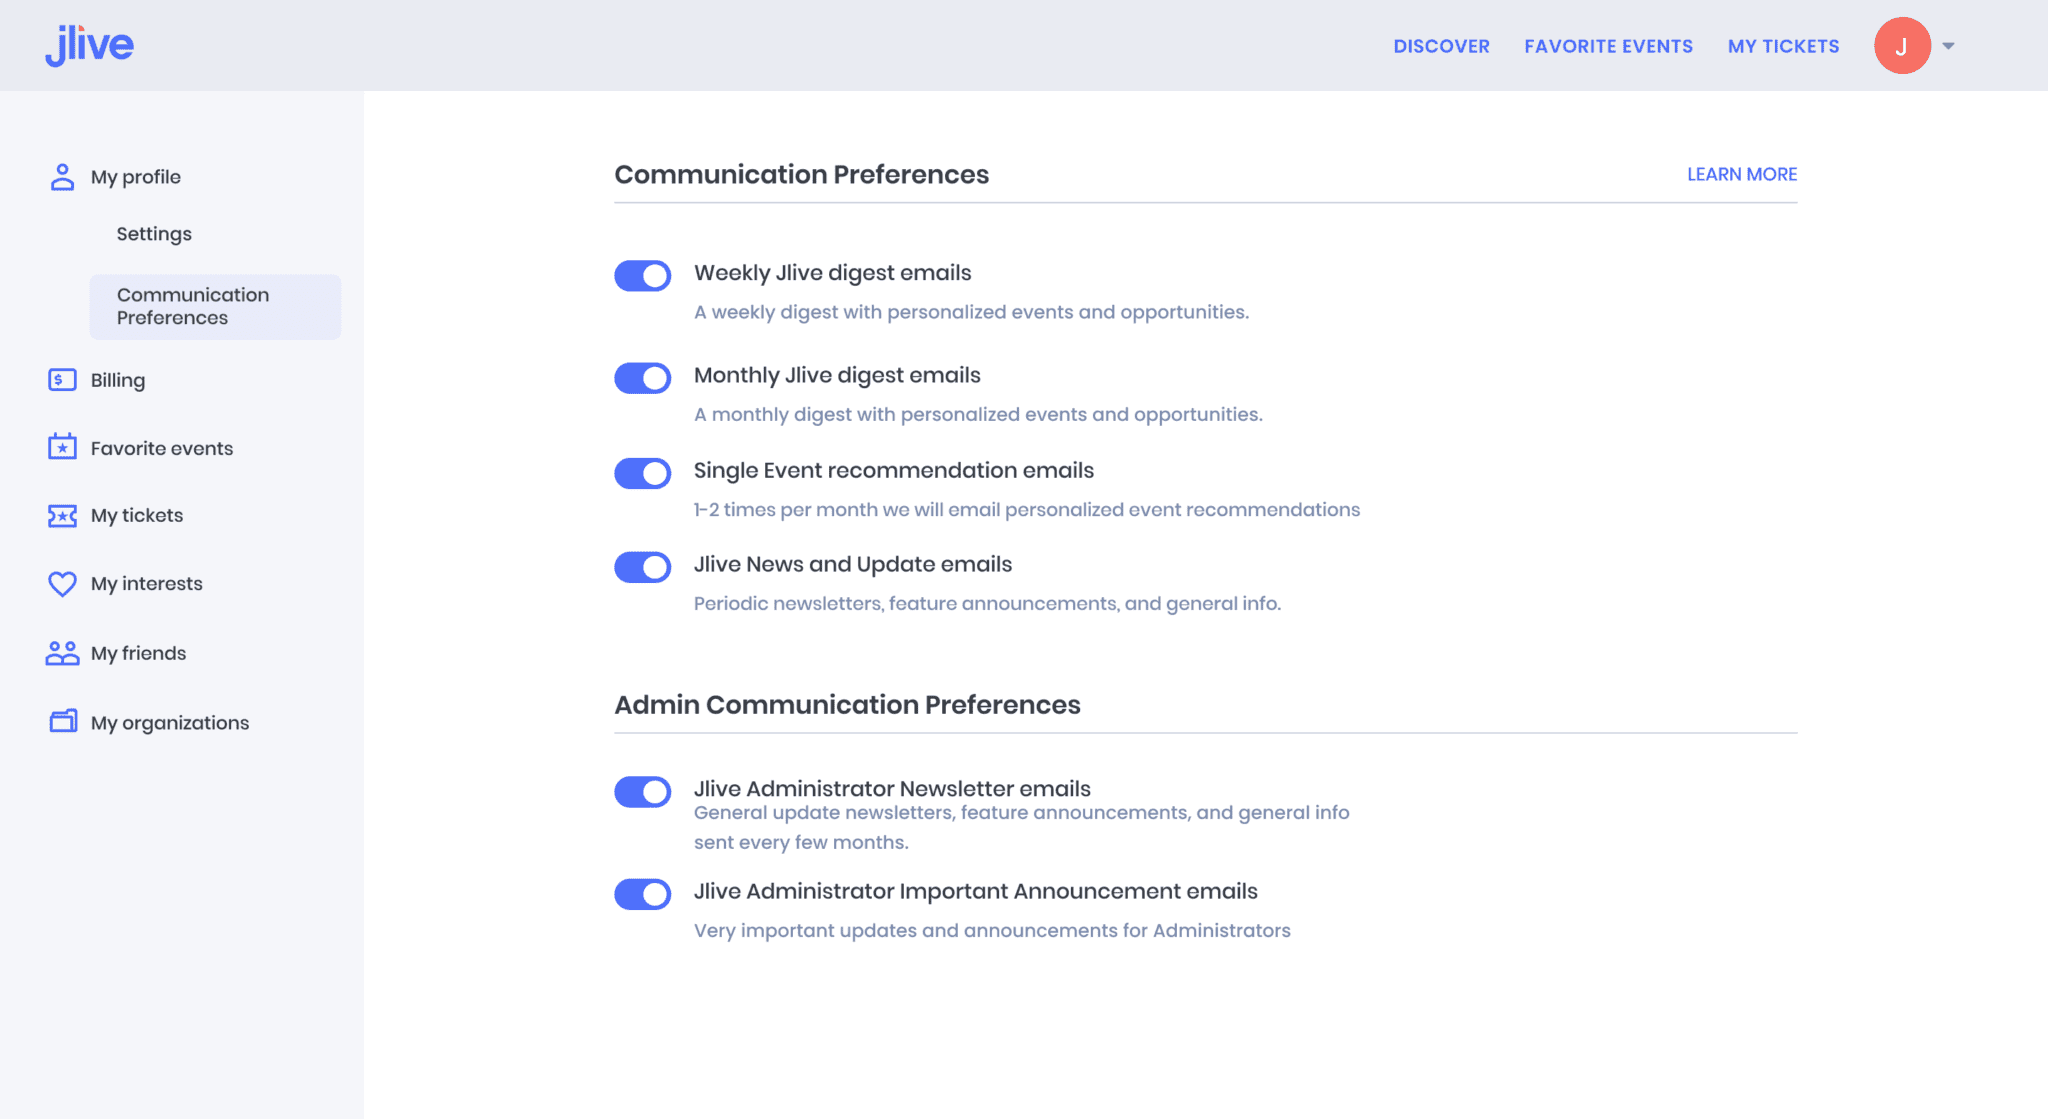The image size is (2048, 1119).
Task: Click 'Very important updates and announcements' description
Action: tap(992, 931)
